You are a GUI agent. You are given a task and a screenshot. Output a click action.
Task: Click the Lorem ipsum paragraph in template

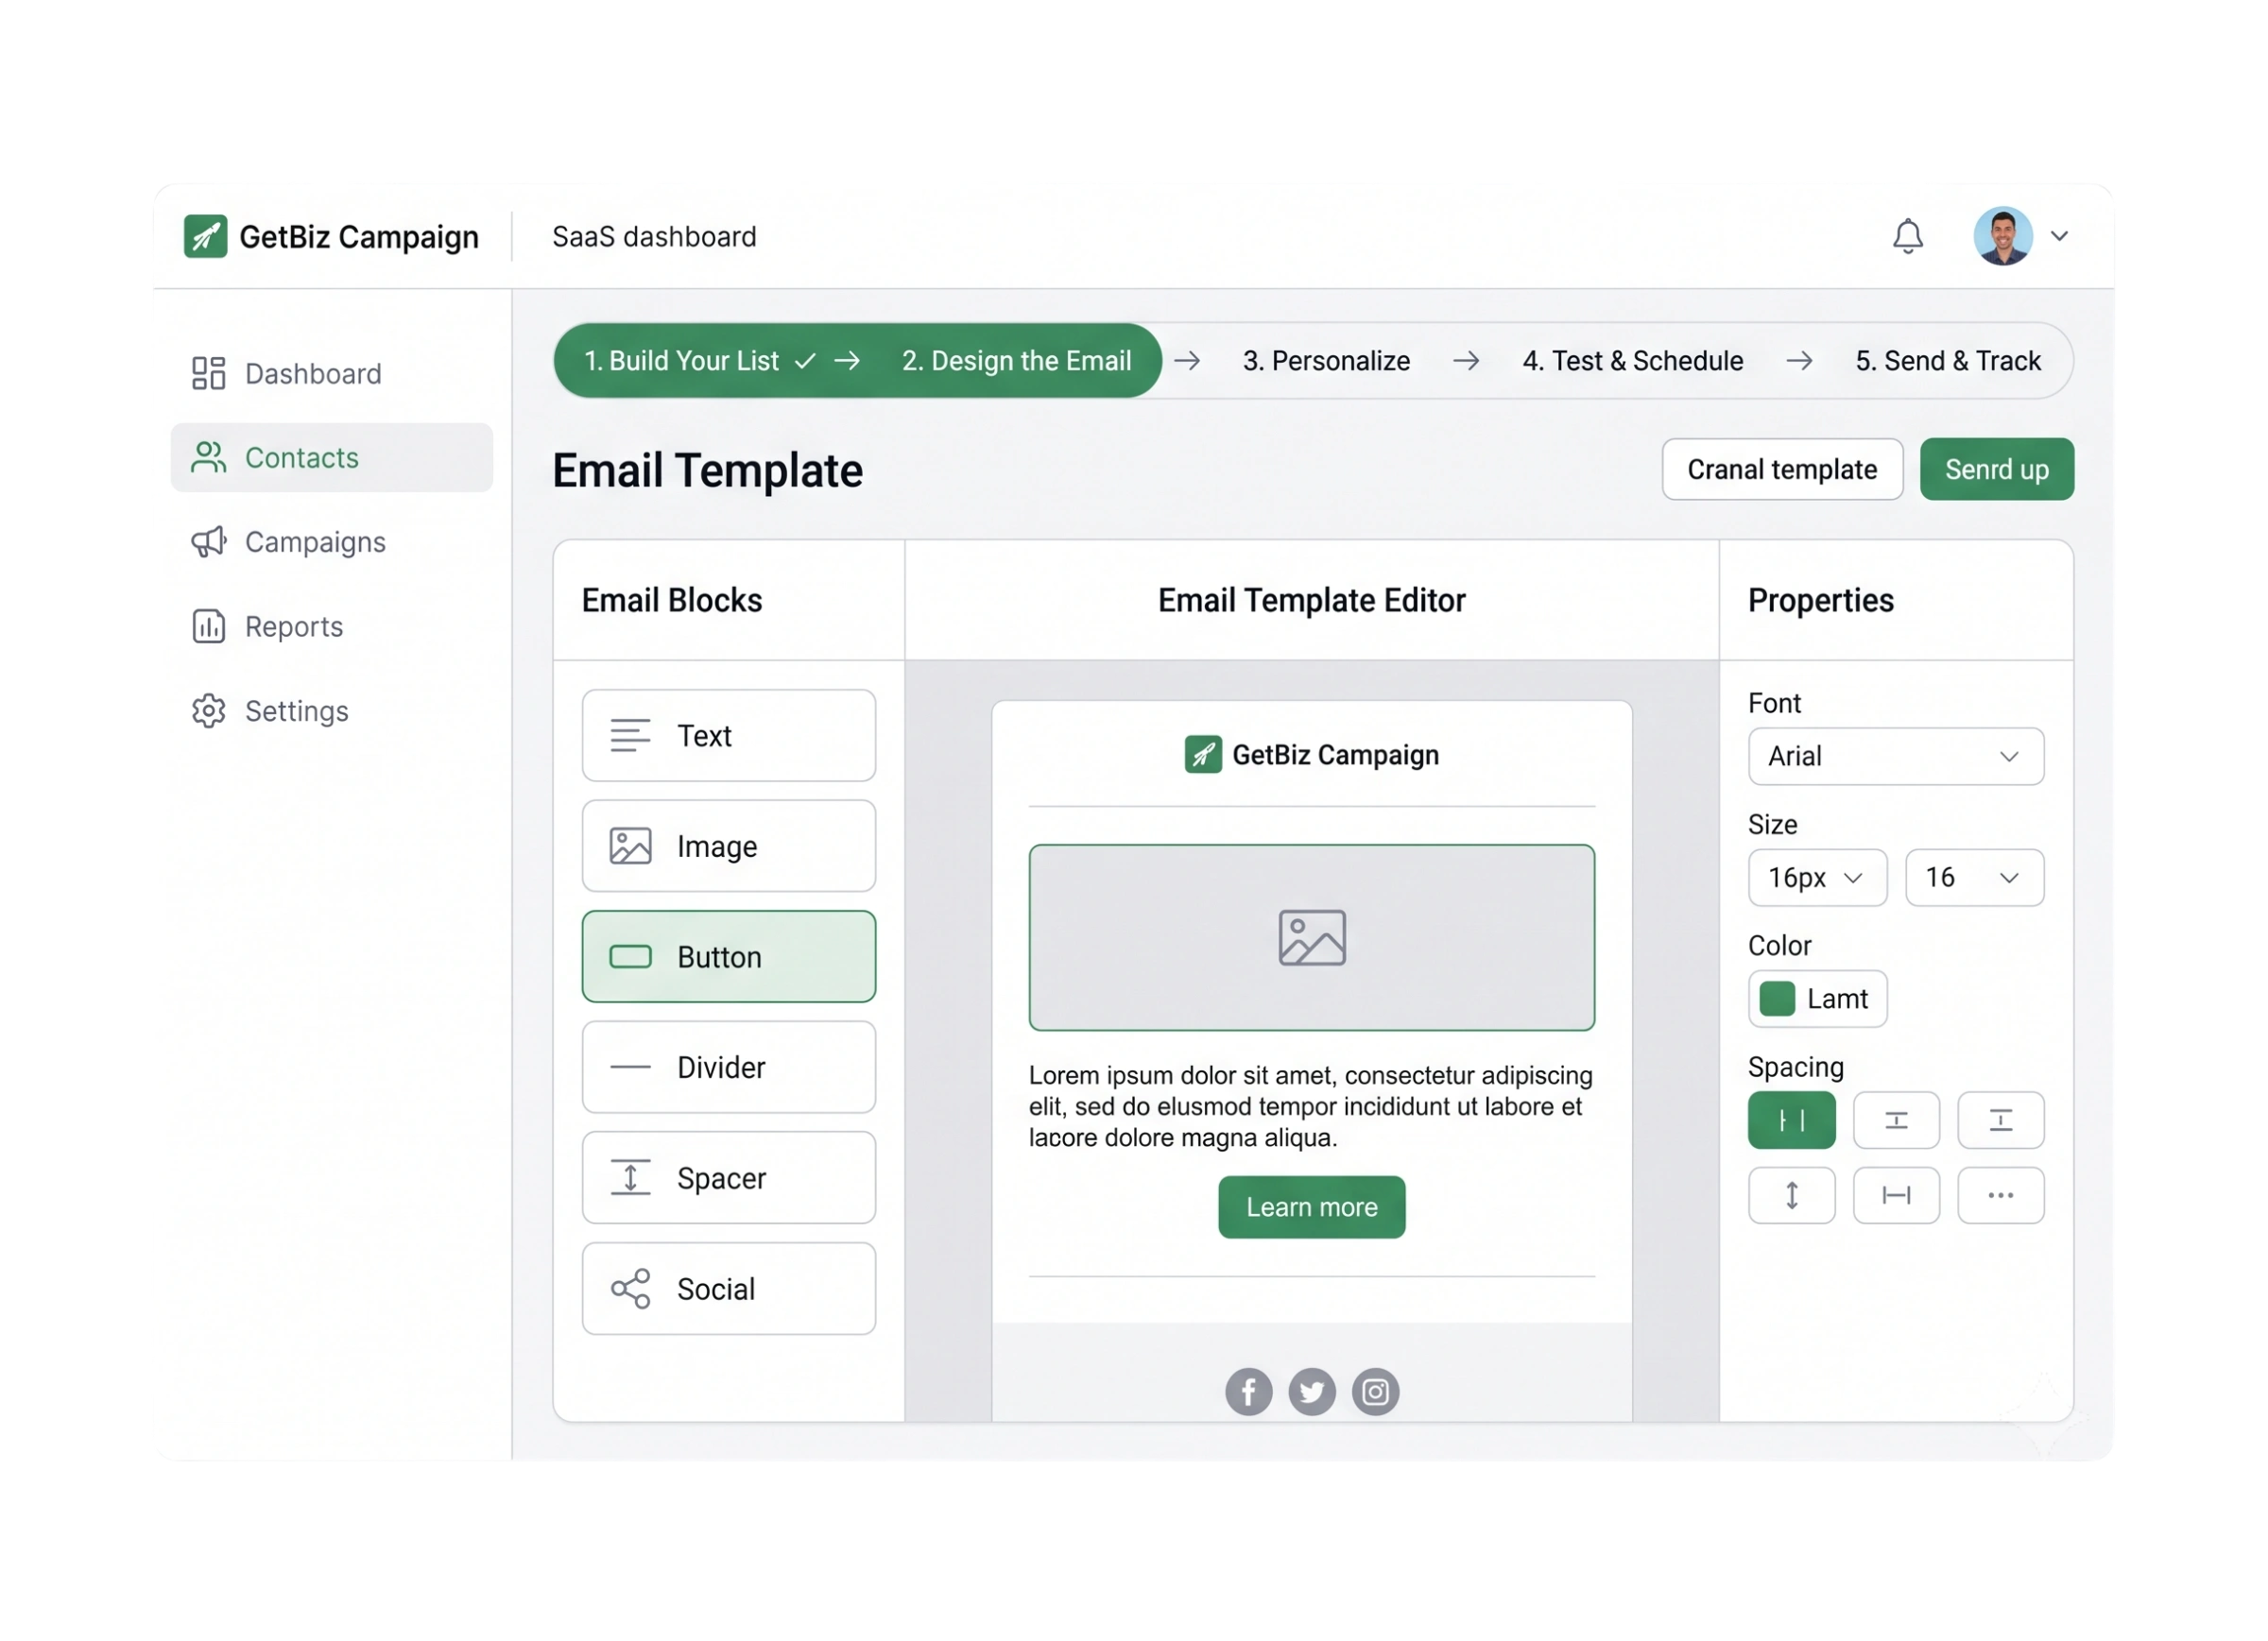pos(1310,1106)
